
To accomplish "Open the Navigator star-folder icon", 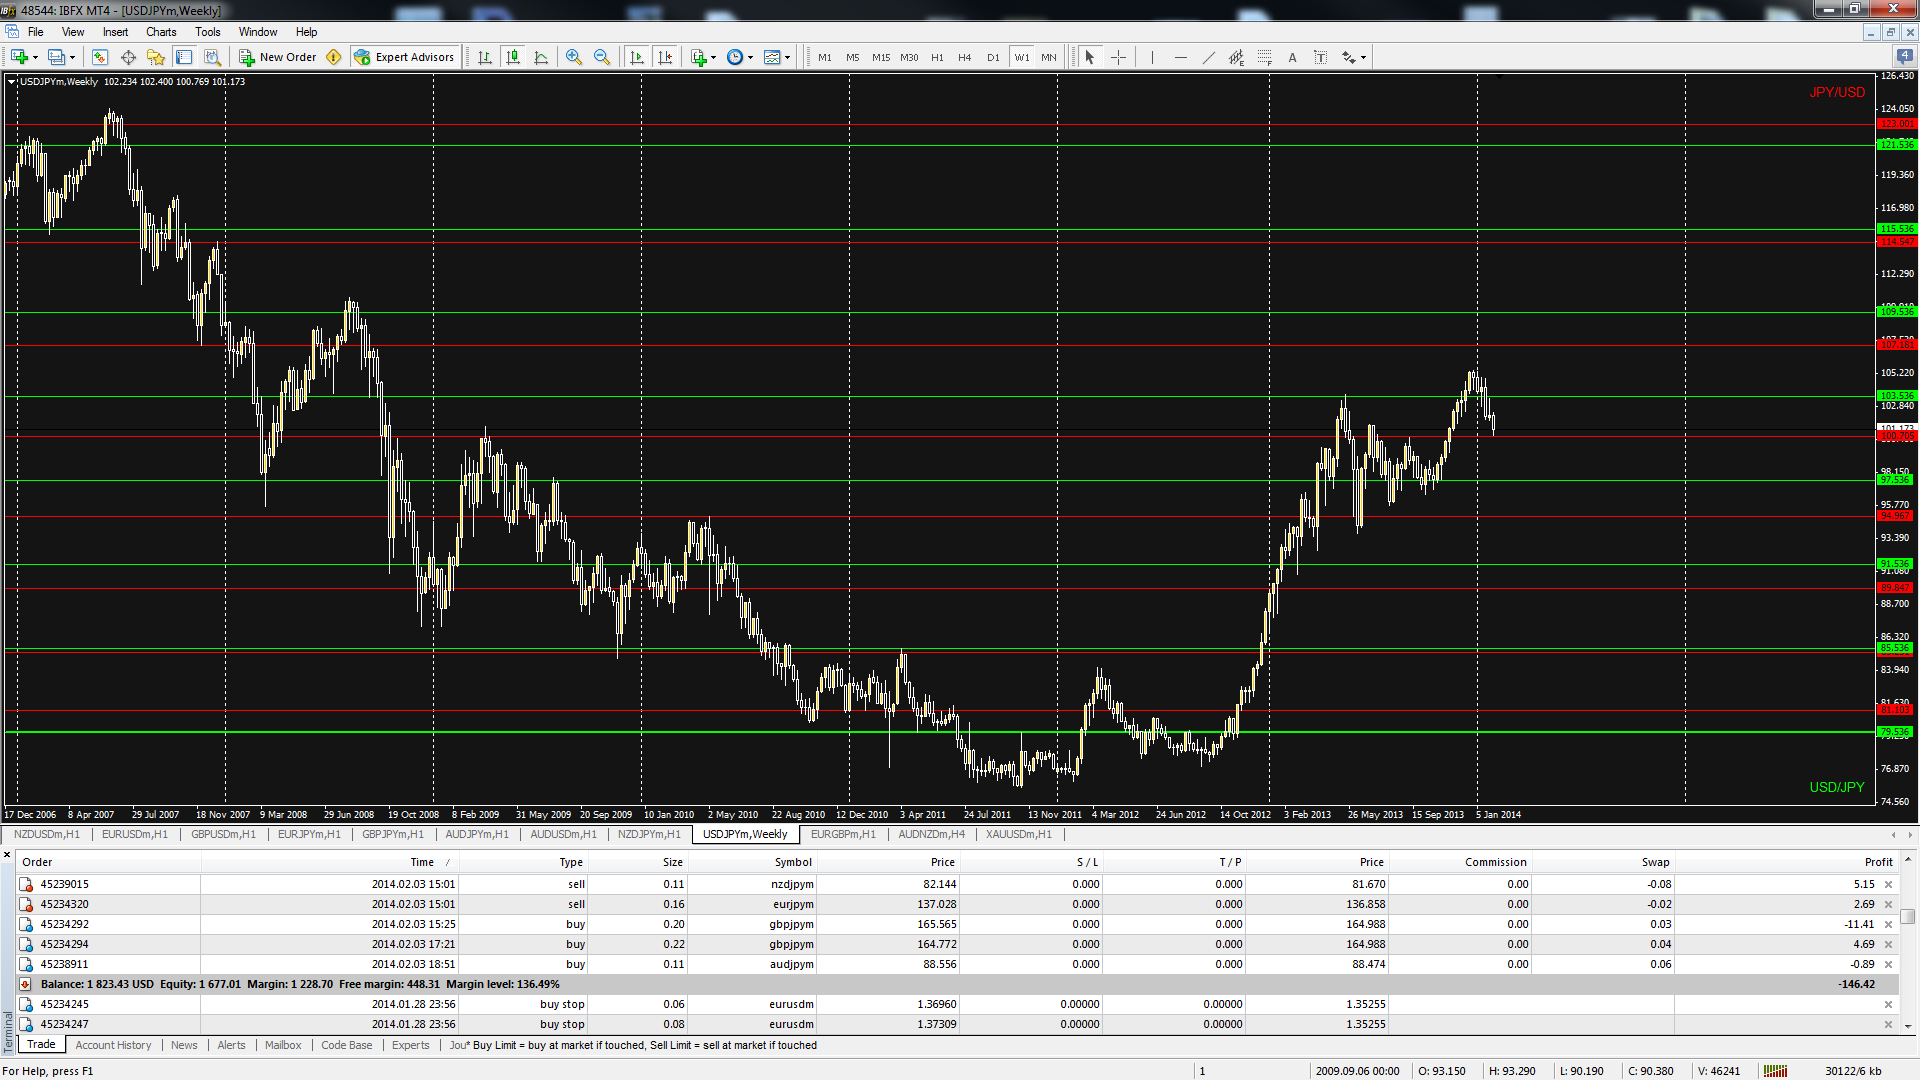I will 156,57.
